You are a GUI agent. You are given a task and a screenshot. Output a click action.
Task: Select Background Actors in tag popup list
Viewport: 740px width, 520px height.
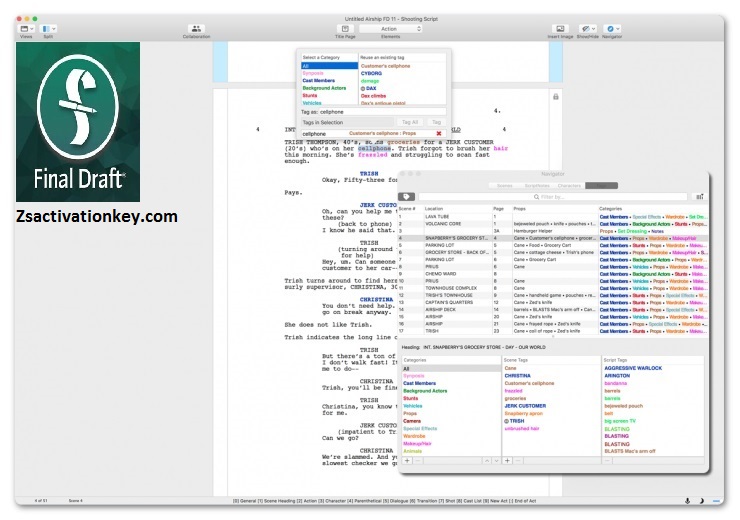click(324, 88)
